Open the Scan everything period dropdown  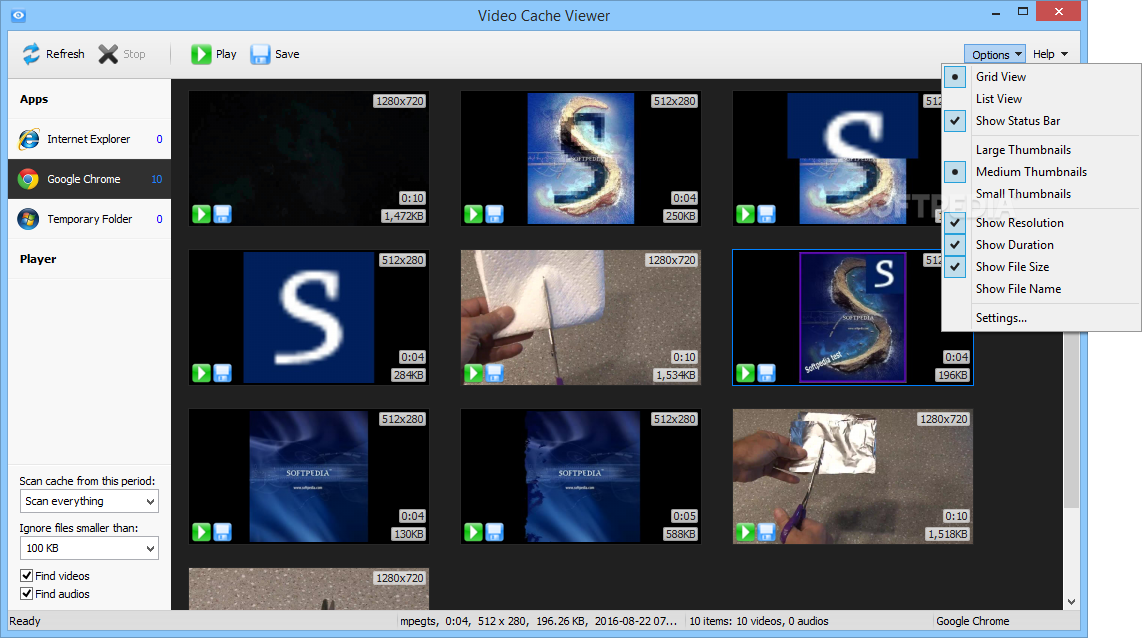[89, 501]
